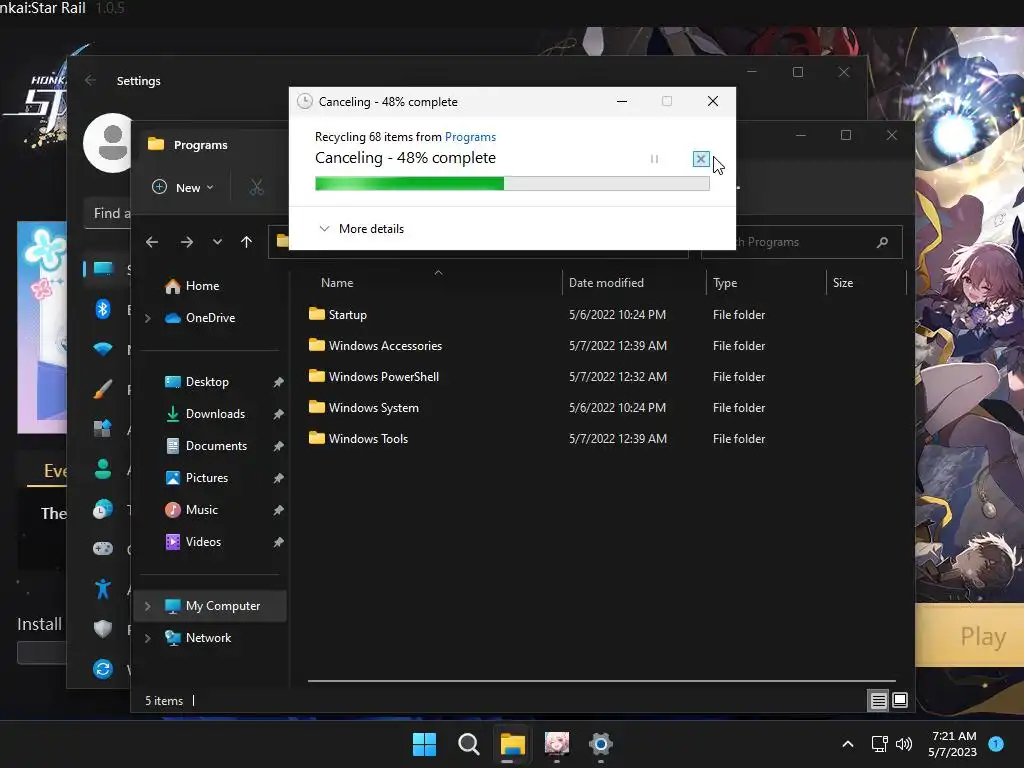Go back in the Settings window
1024x768 pixels.
pos(90,80)
